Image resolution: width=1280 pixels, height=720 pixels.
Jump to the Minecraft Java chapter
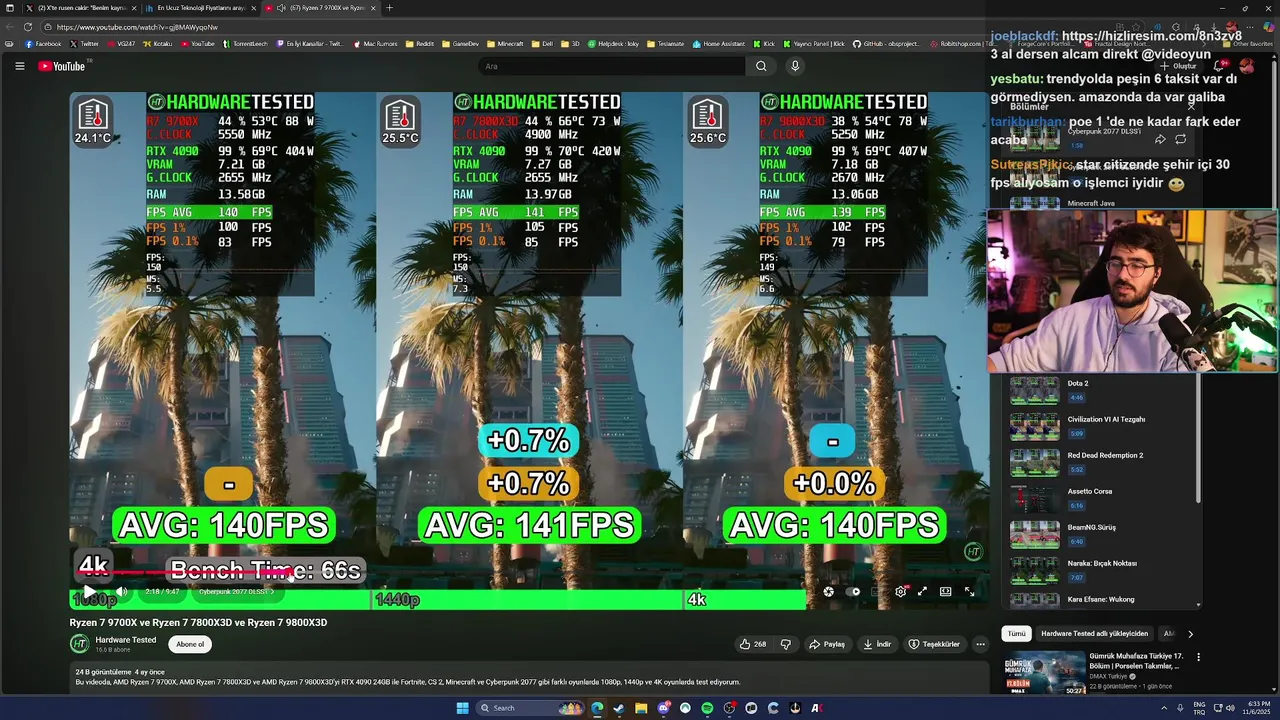(x=1091, y=203)
